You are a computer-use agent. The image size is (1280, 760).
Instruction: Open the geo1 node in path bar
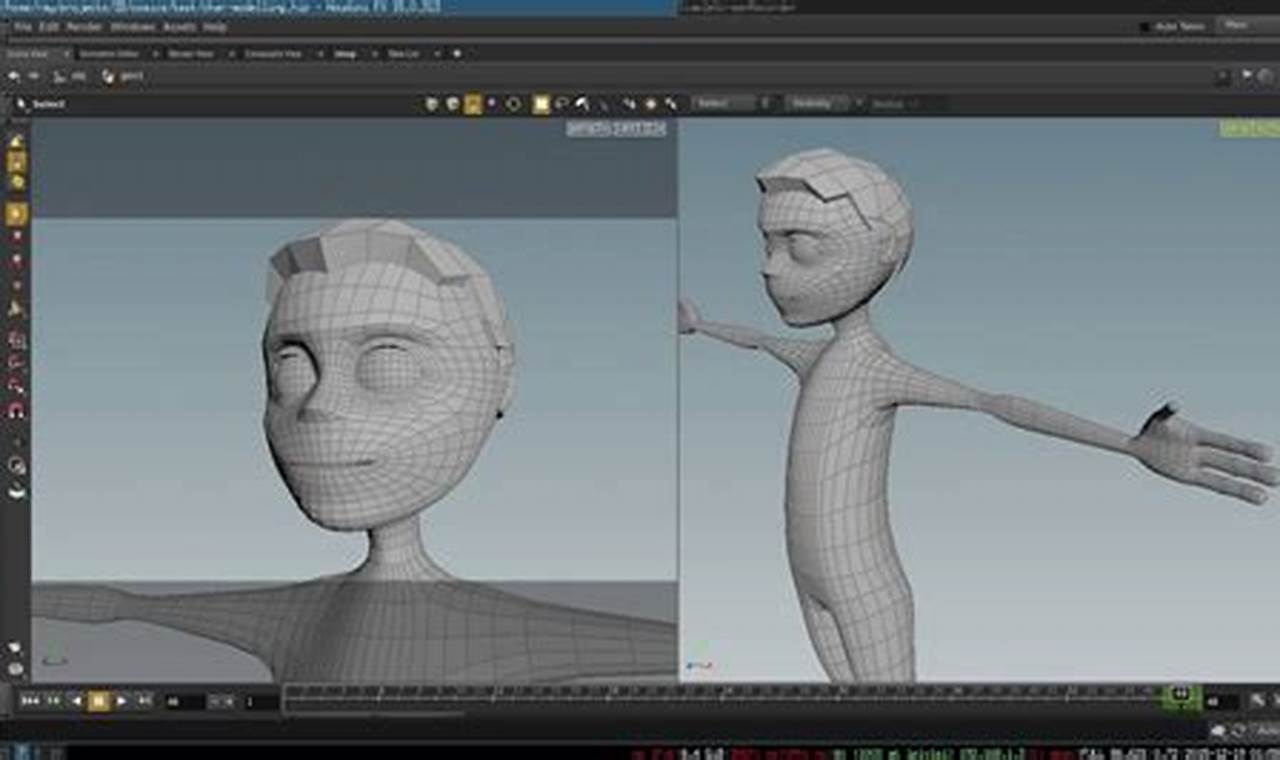[124, 76]
